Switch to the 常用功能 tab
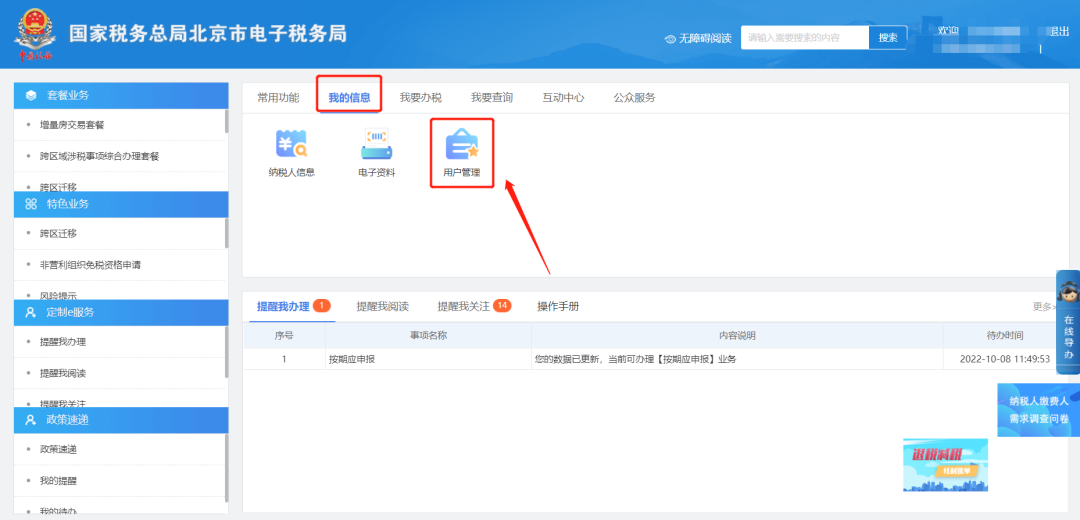This screenshot has width=1080, height=520. (278, 98)
